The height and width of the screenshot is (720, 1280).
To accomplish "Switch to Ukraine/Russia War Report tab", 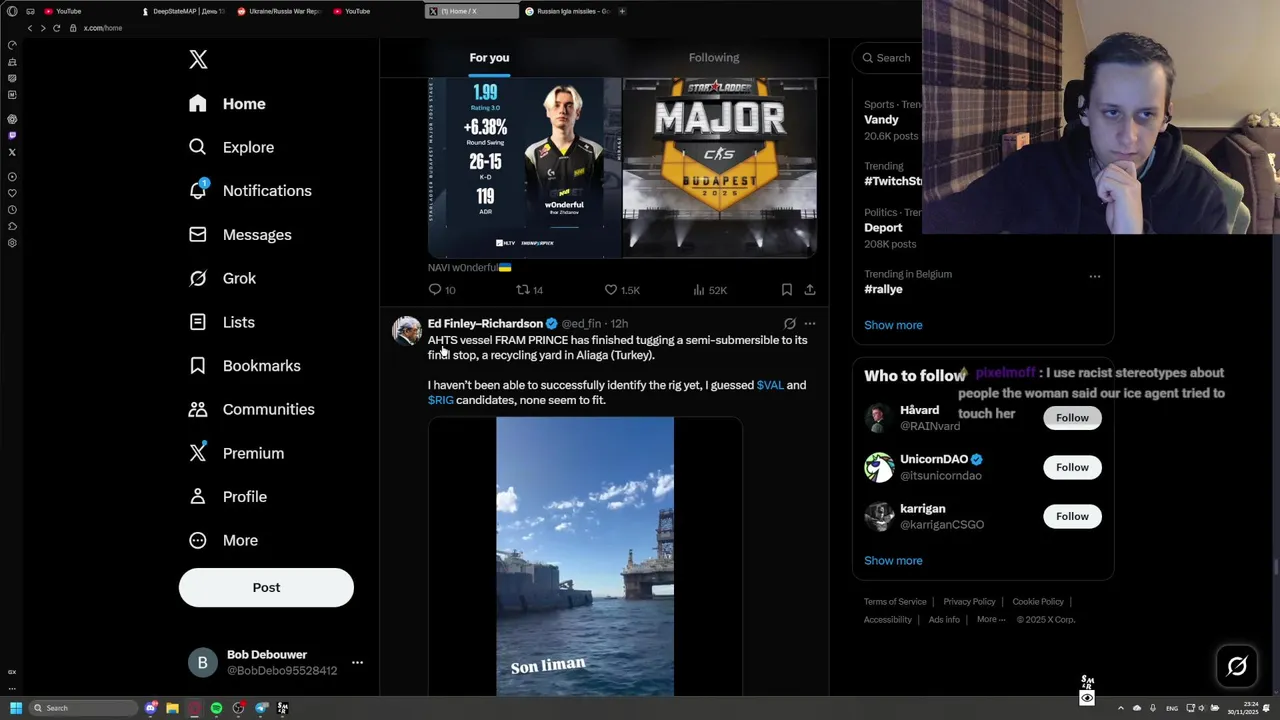I will point(278,11).
